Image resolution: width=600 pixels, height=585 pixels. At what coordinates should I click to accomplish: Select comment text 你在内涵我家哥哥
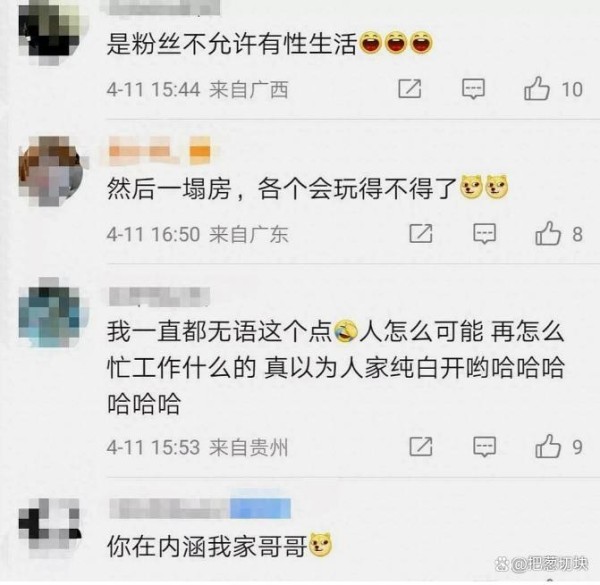pos(207,546)
